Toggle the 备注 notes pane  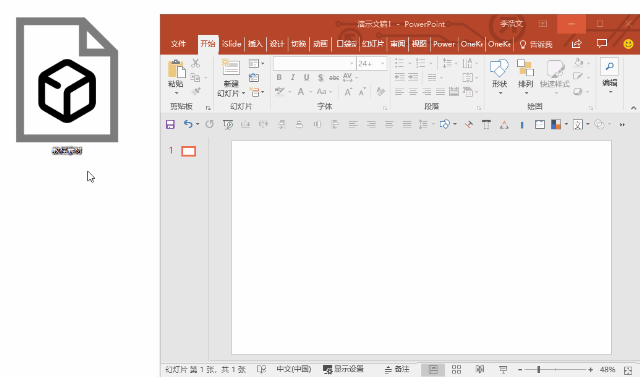397,369
